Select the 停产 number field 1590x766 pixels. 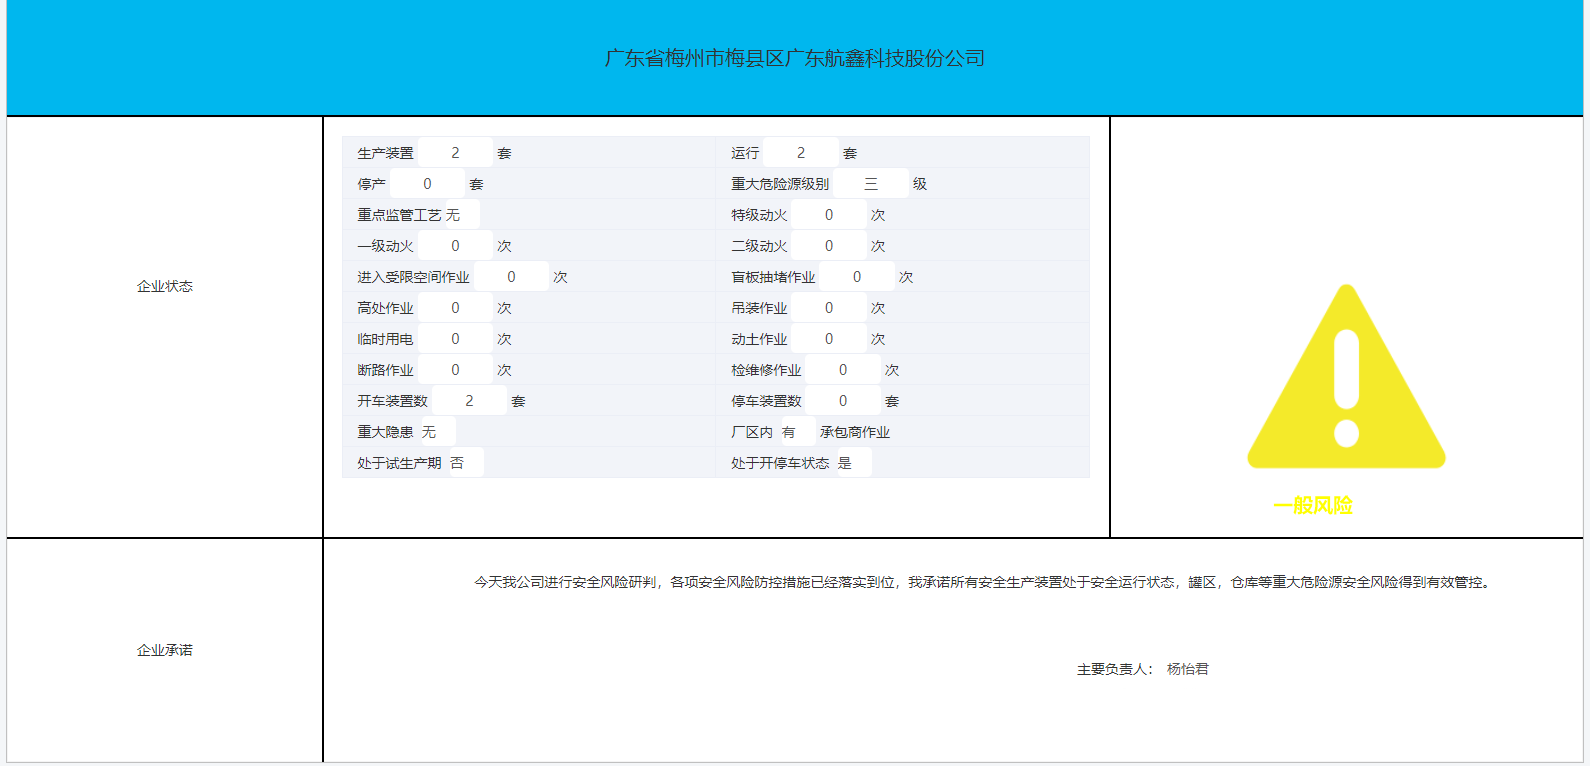pos(427,184)
